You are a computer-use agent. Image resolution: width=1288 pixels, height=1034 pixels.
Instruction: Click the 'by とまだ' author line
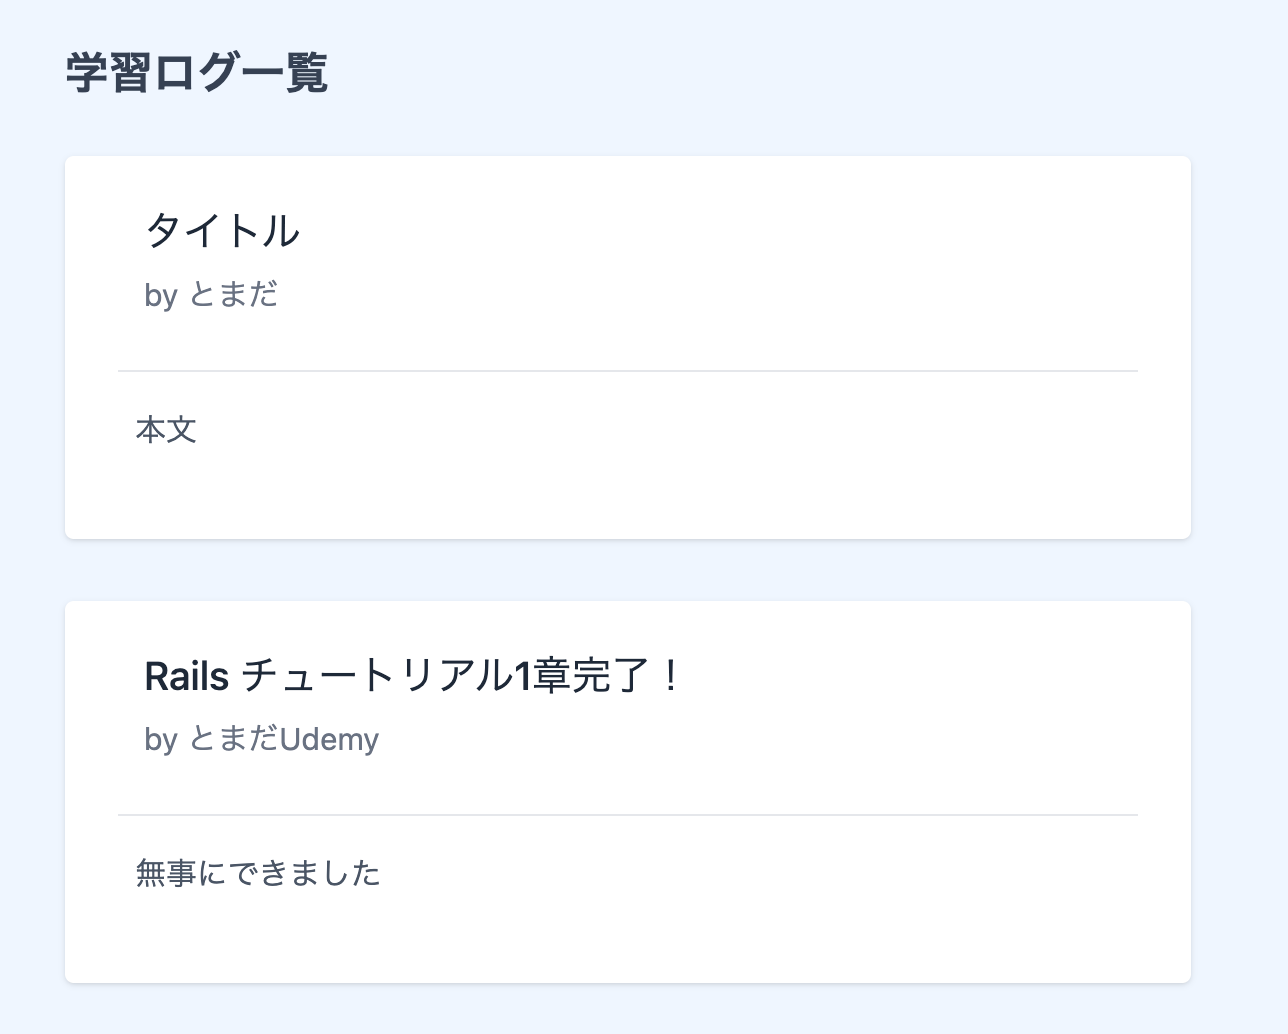[x=211, y=295]
